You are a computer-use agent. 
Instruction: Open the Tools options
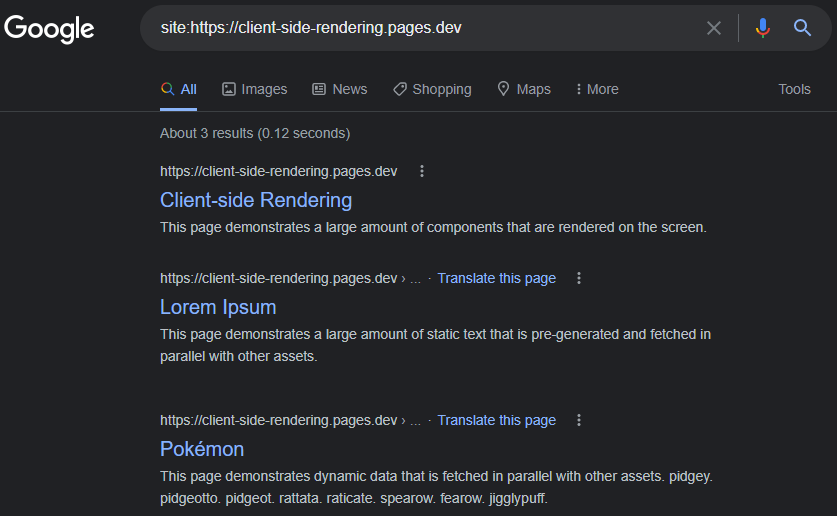[794, 89]
